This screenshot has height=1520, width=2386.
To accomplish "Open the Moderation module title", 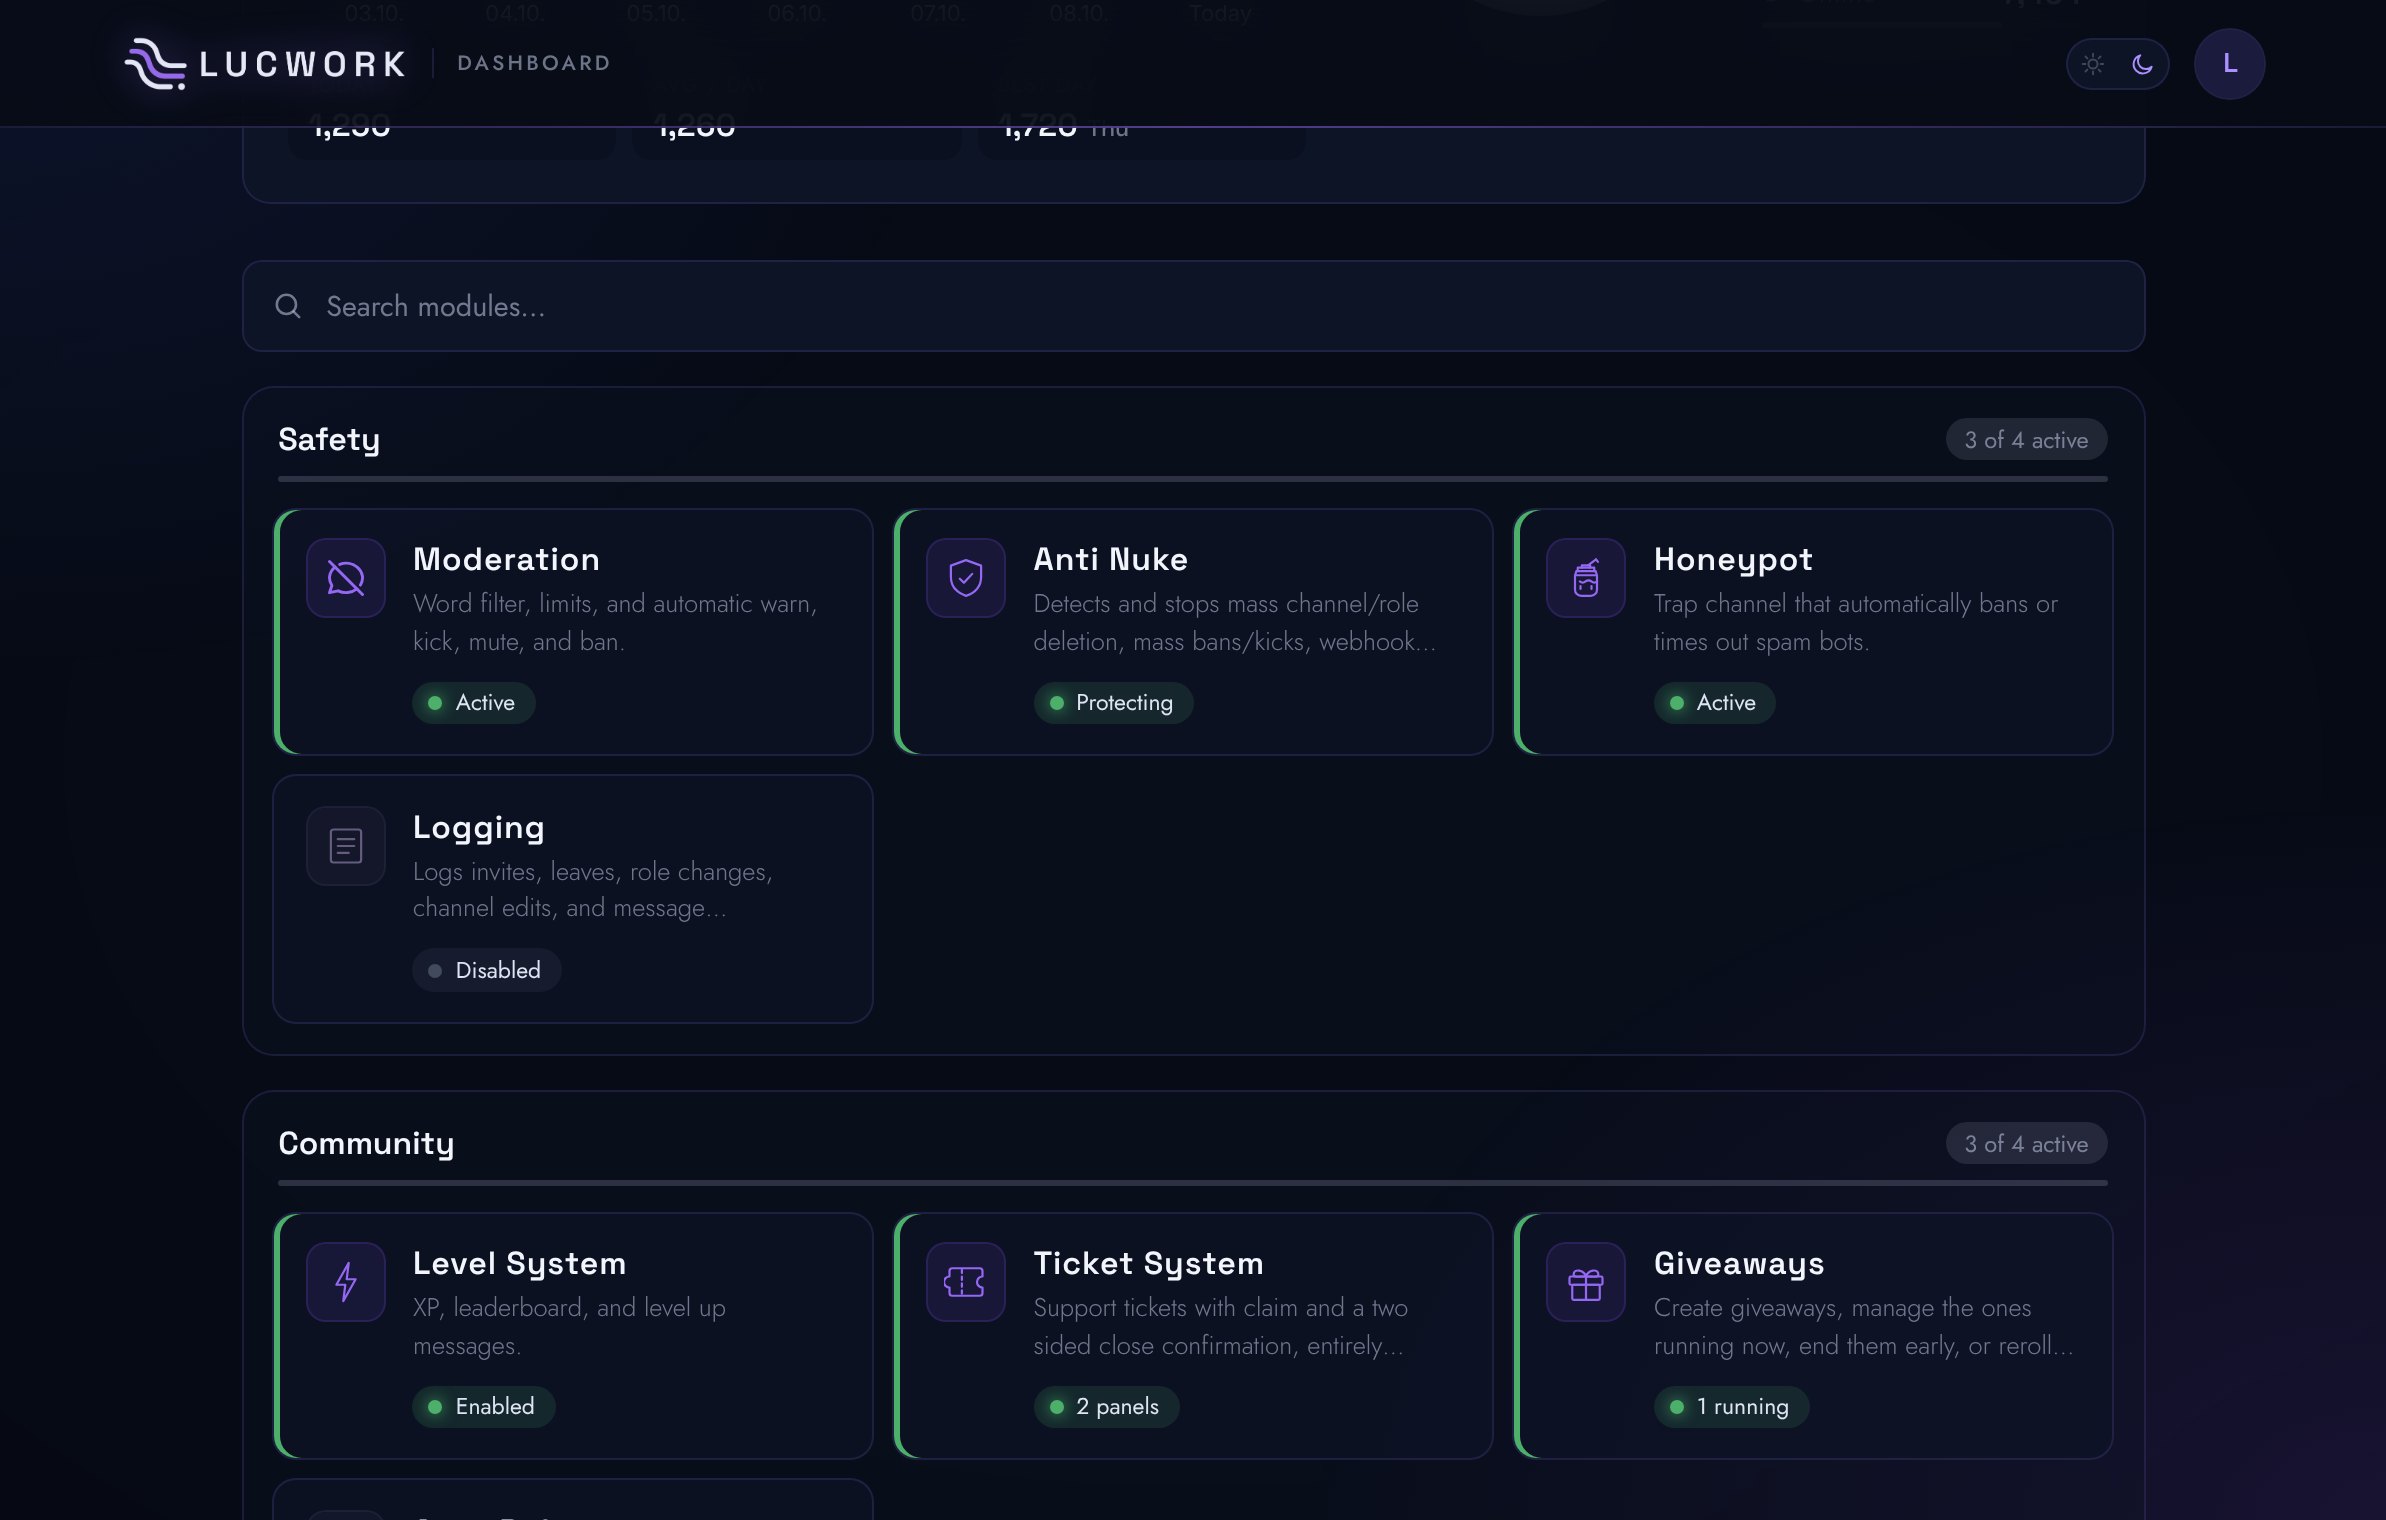I will (x=506, y=559).
